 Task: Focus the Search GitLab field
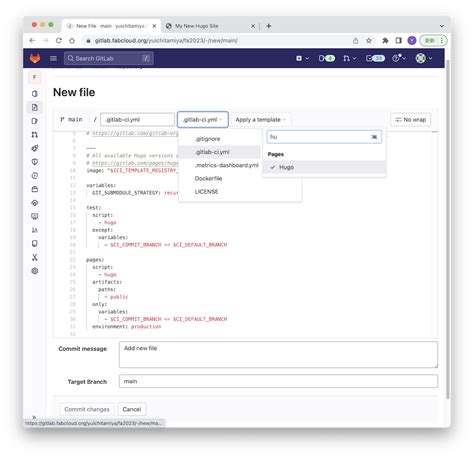[109, 58]
